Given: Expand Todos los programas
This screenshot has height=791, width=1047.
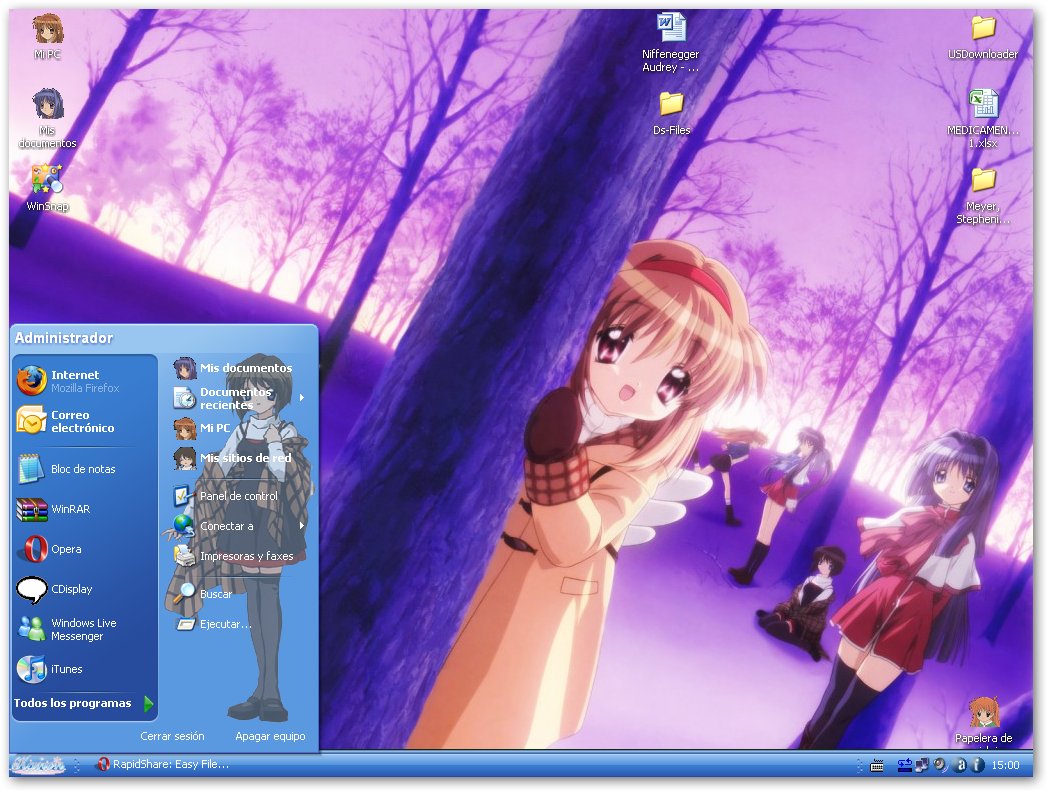Looking at the screenshot, I should pyautogui.click(x=84, y=703).
